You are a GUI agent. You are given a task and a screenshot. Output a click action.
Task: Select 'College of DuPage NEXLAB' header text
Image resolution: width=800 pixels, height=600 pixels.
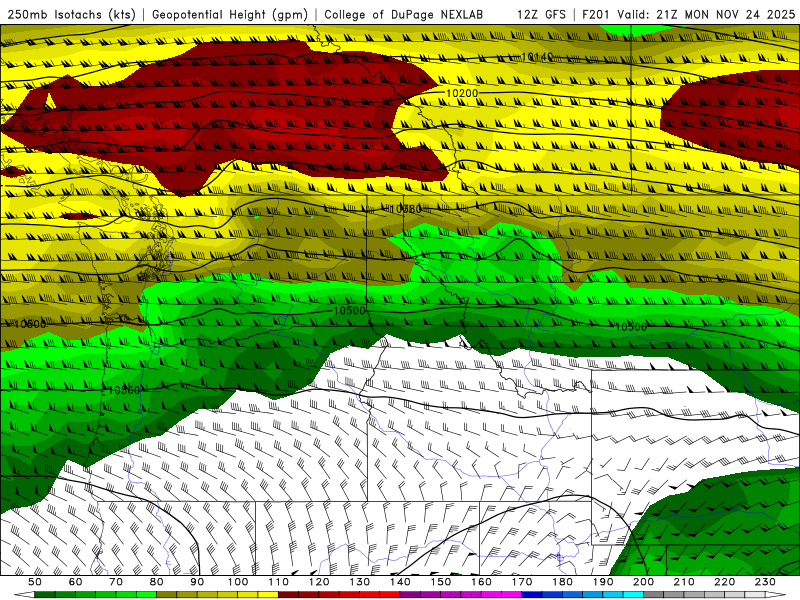click(404, 15)
